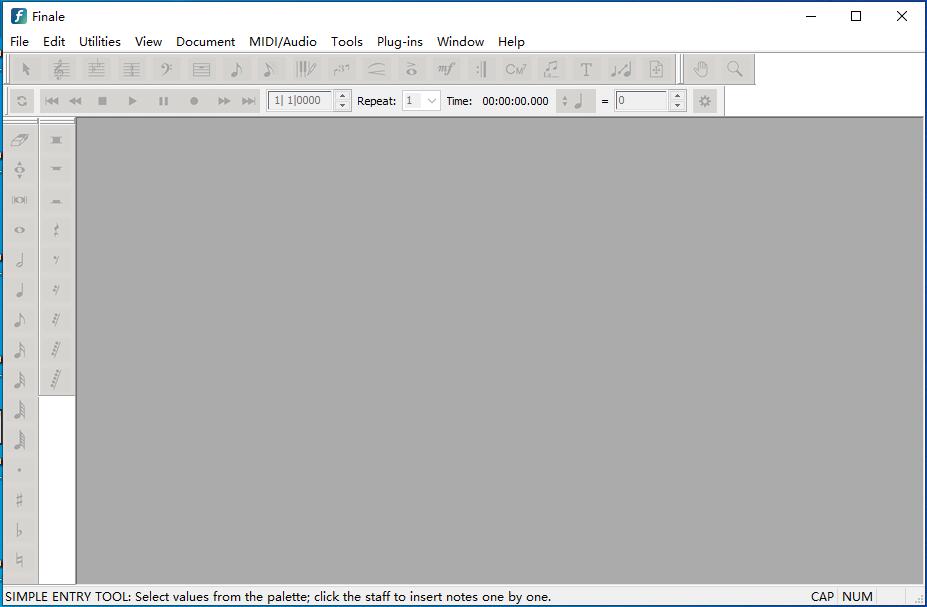Image resolution: width=927 pixels, height=607 pixels.
Task: Fast forward playback
Action: click(x=223, y=101)
